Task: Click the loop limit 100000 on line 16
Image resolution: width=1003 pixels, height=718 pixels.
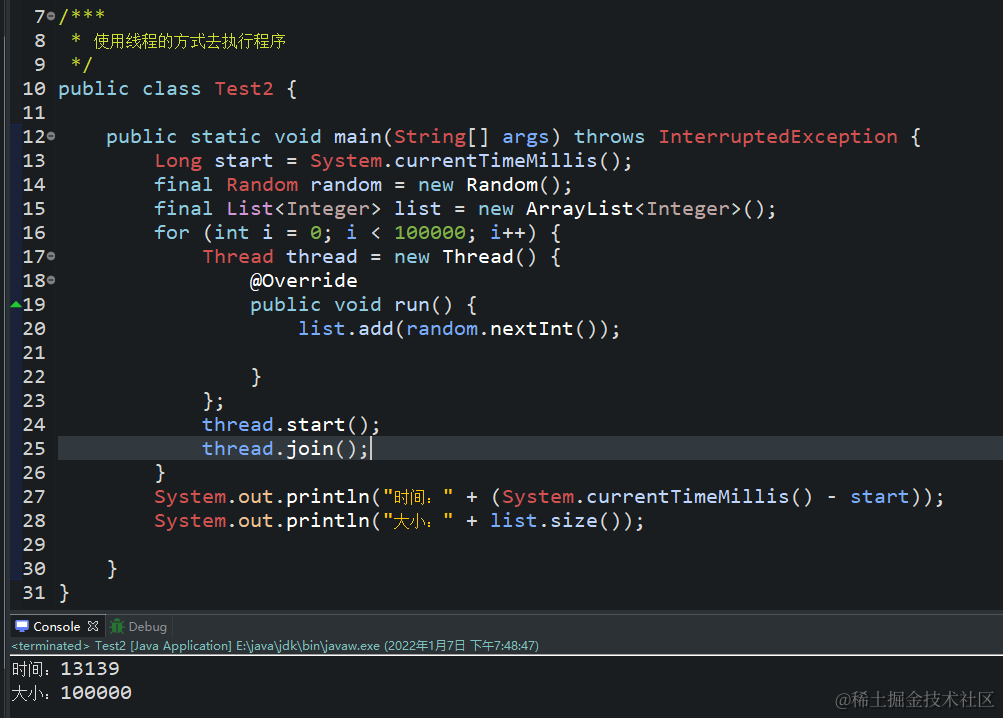Action: [x=430, y=233]
